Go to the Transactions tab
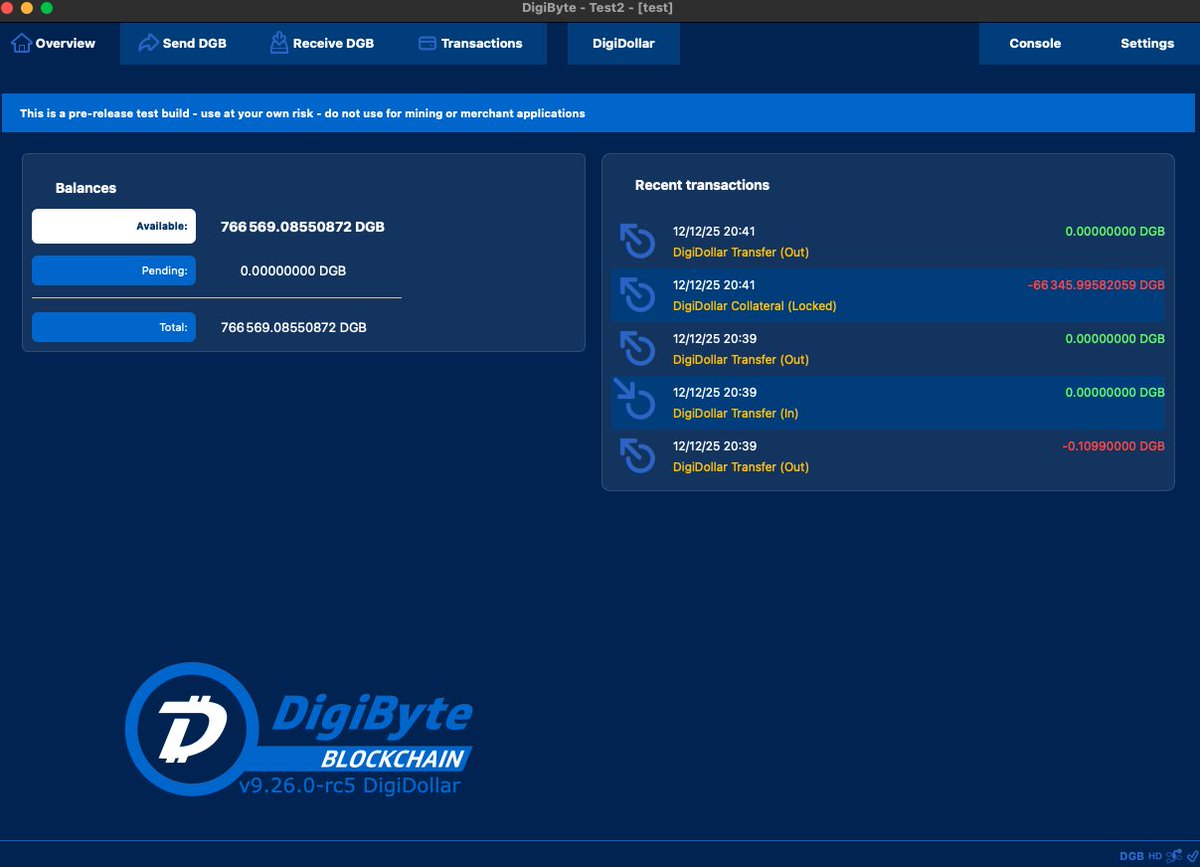Screen dimensions: 1200x867 [x=469, y=43]
